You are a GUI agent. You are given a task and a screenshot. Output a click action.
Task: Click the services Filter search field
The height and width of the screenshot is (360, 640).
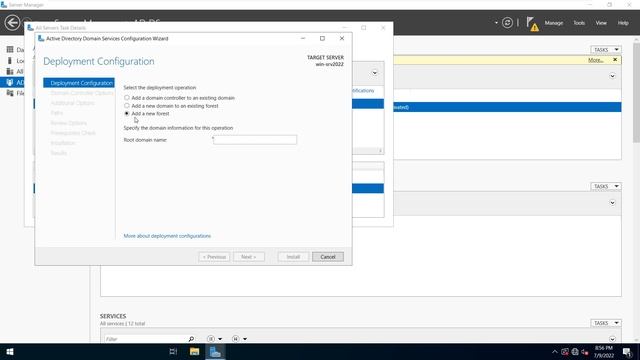coord(145,339)
